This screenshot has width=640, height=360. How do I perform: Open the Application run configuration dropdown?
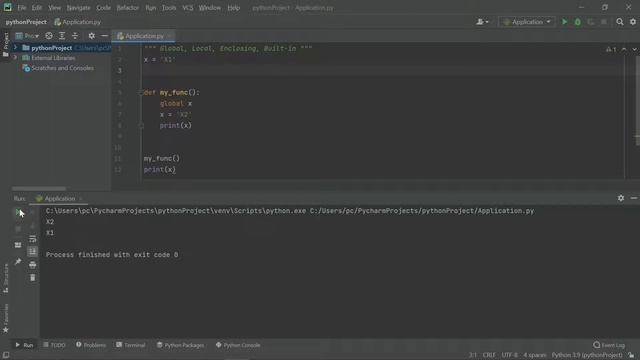click(527, 22)
